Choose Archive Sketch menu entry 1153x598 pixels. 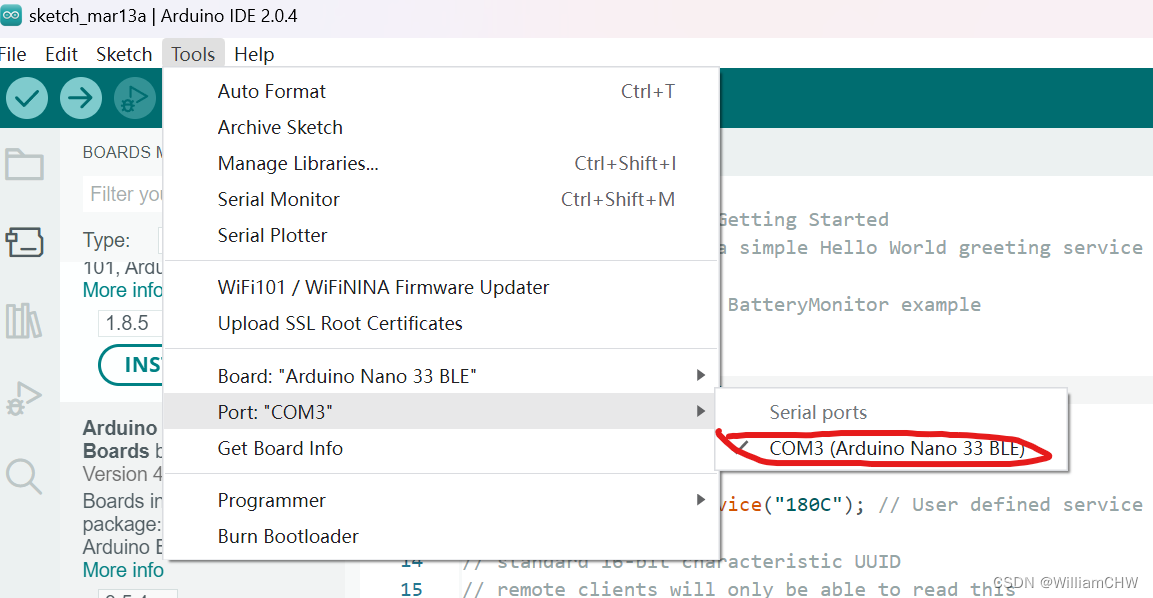click(441, 127)
